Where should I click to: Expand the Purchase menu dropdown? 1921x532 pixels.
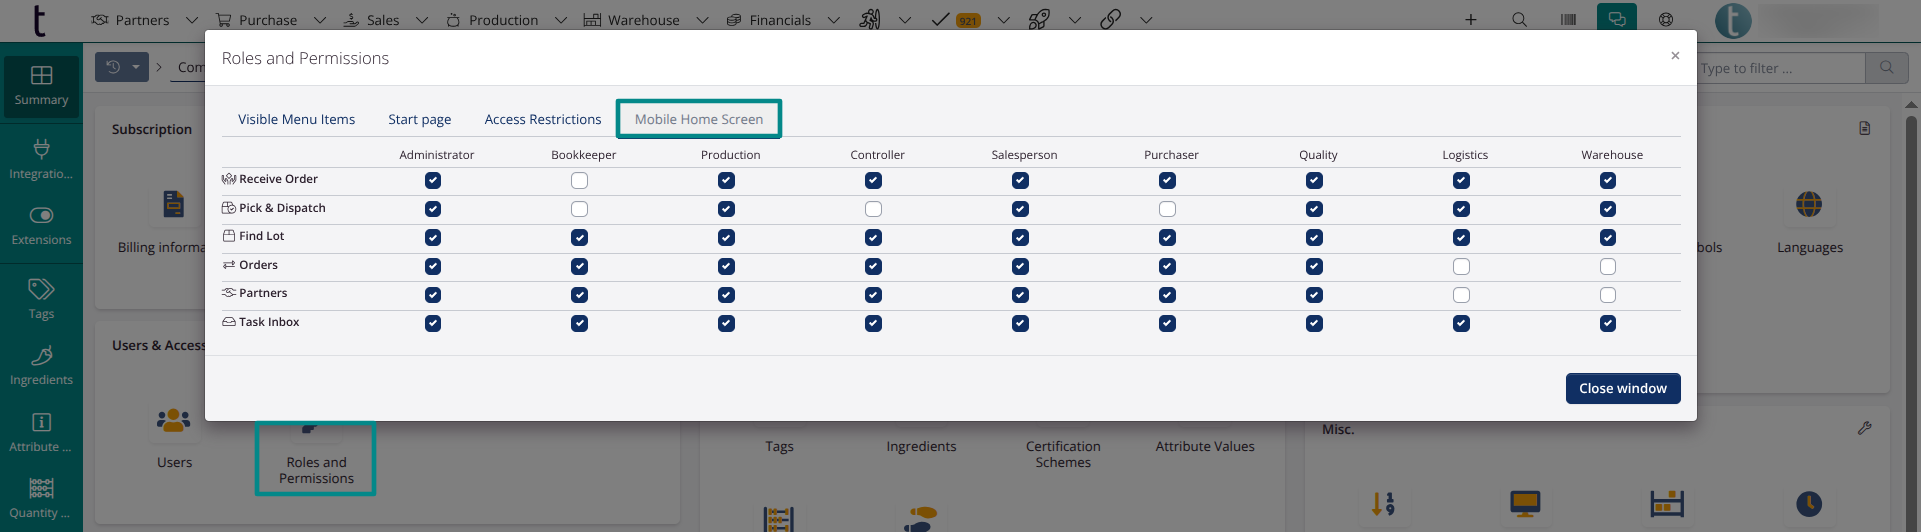click(x=320, y=20)
